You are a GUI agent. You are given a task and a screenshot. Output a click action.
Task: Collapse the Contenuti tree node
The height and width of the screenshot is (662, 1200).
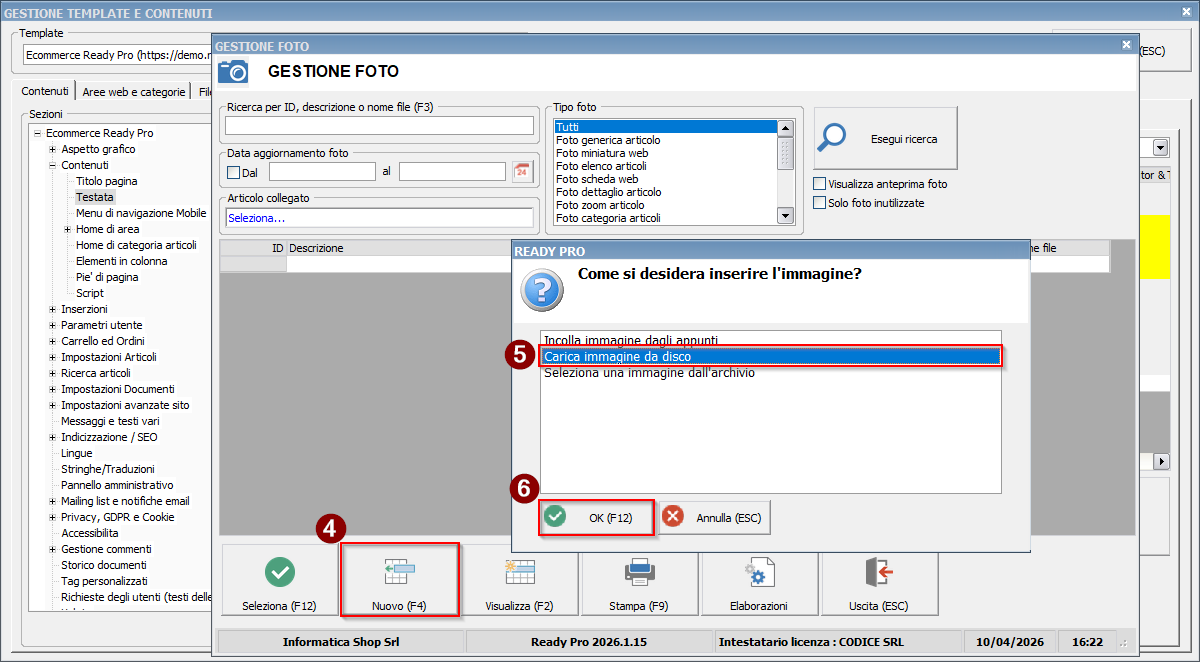tap(52, 165)
